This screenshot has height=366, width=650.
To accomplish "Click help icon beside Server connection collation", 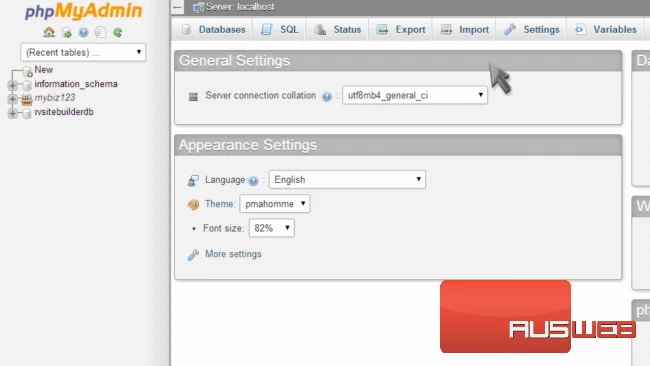I will pyautogui.click(x=327, y=97).
